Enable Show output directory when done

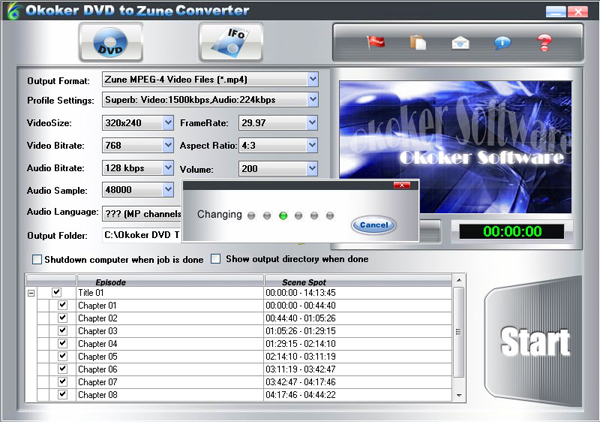tap(216, 259)
